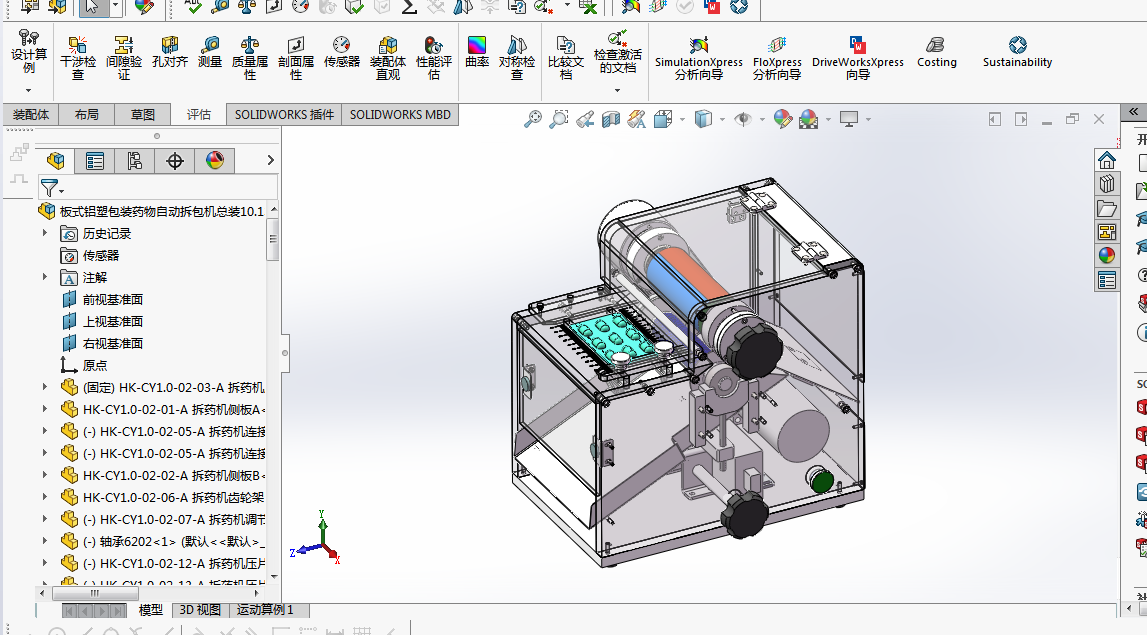Switch to the 3D 视图 bottom tab

[200, 609]
